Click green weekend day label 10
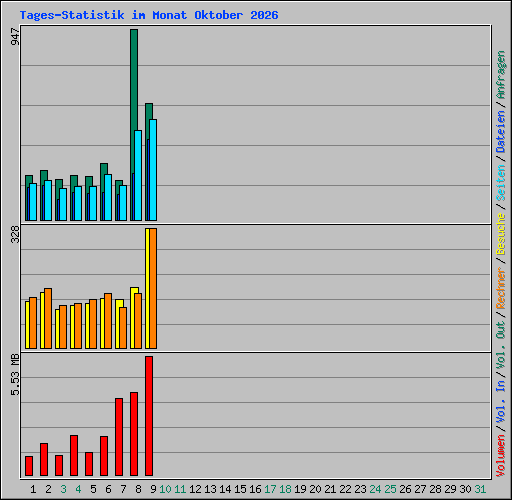 165,489
